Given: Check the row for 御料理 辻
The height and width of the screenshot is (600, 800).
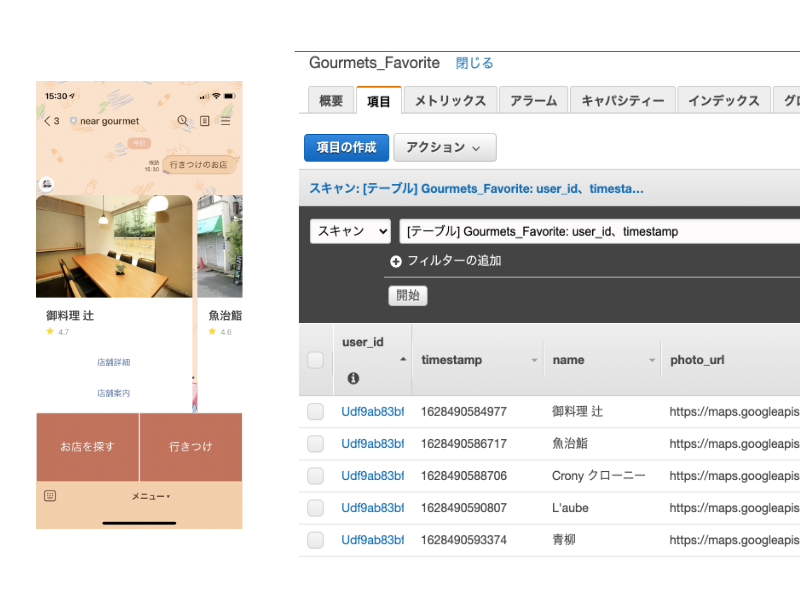Looking at the screenshot, I should 316,411.
